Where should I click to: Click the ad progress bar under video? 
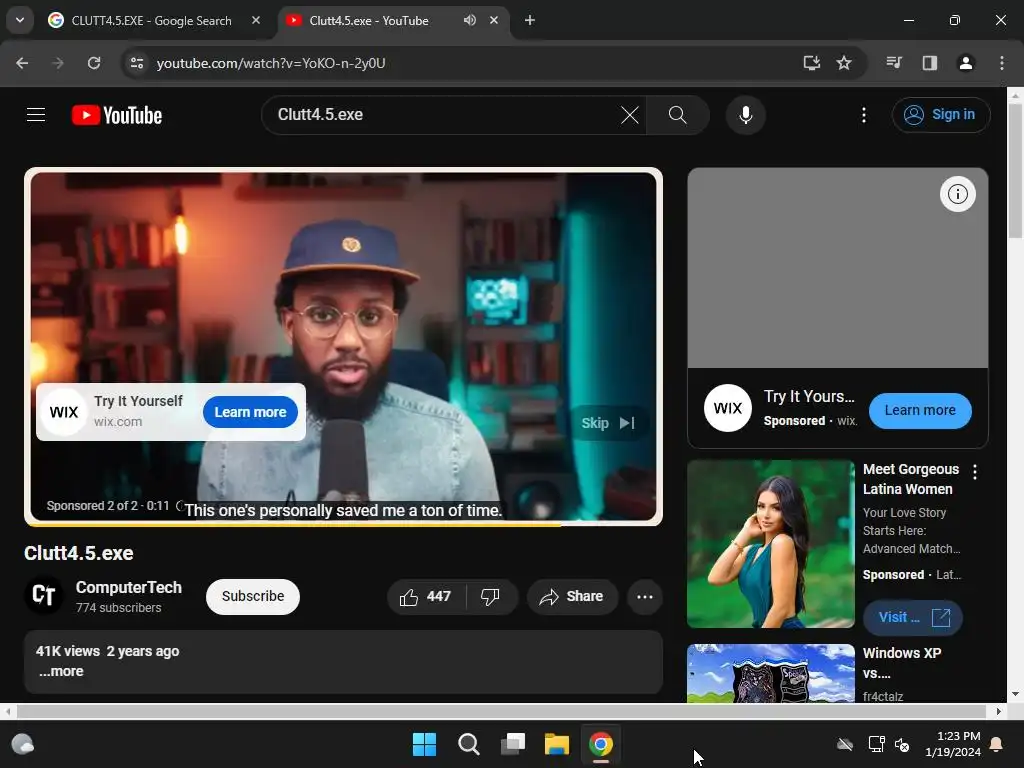coord(344,524)
